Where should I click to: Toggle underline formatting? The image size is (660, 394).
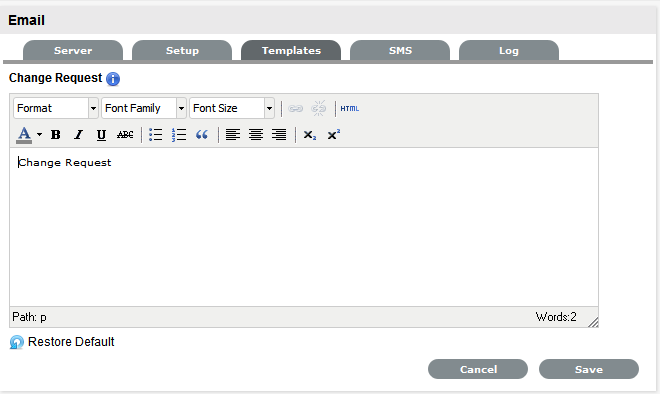pyautogui.click(x=101, y=135)
